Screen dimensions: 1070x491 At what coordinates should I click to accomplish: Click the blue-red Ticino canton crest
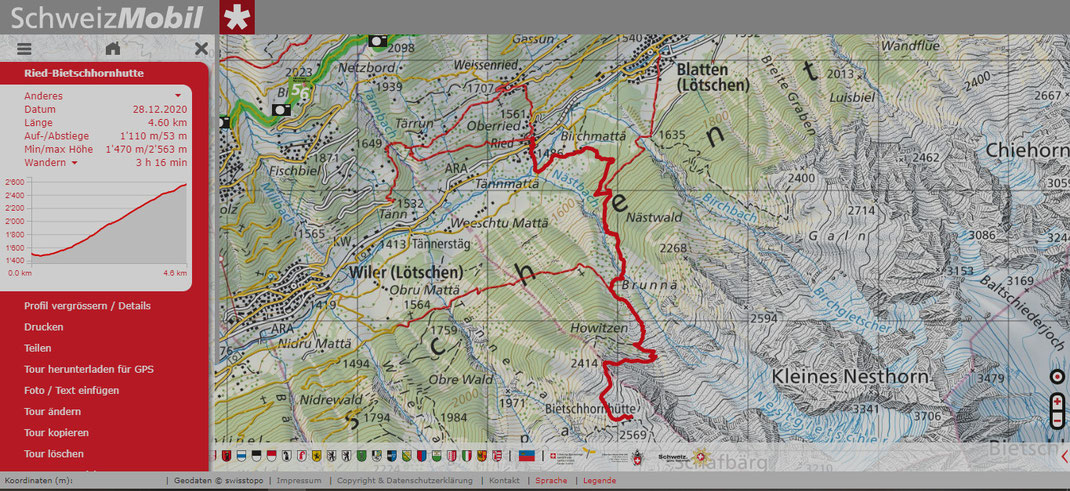point(422,456)
